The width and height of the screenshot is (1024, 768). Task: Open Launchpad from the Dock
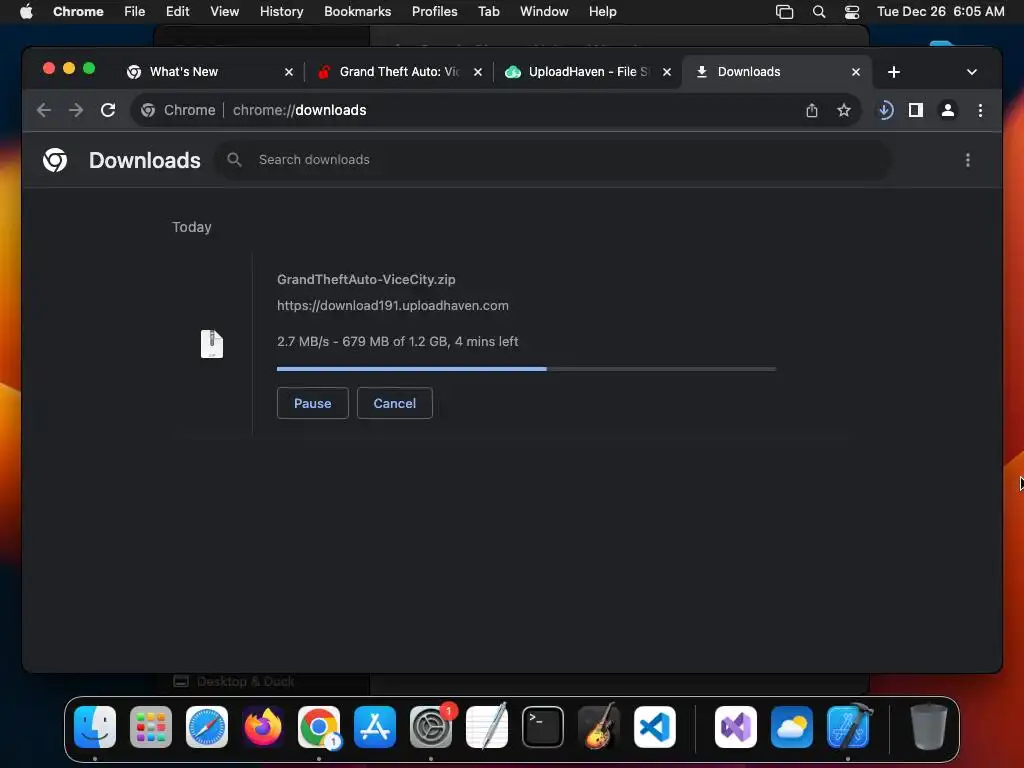pyautogui.click(x=151, y=727)
